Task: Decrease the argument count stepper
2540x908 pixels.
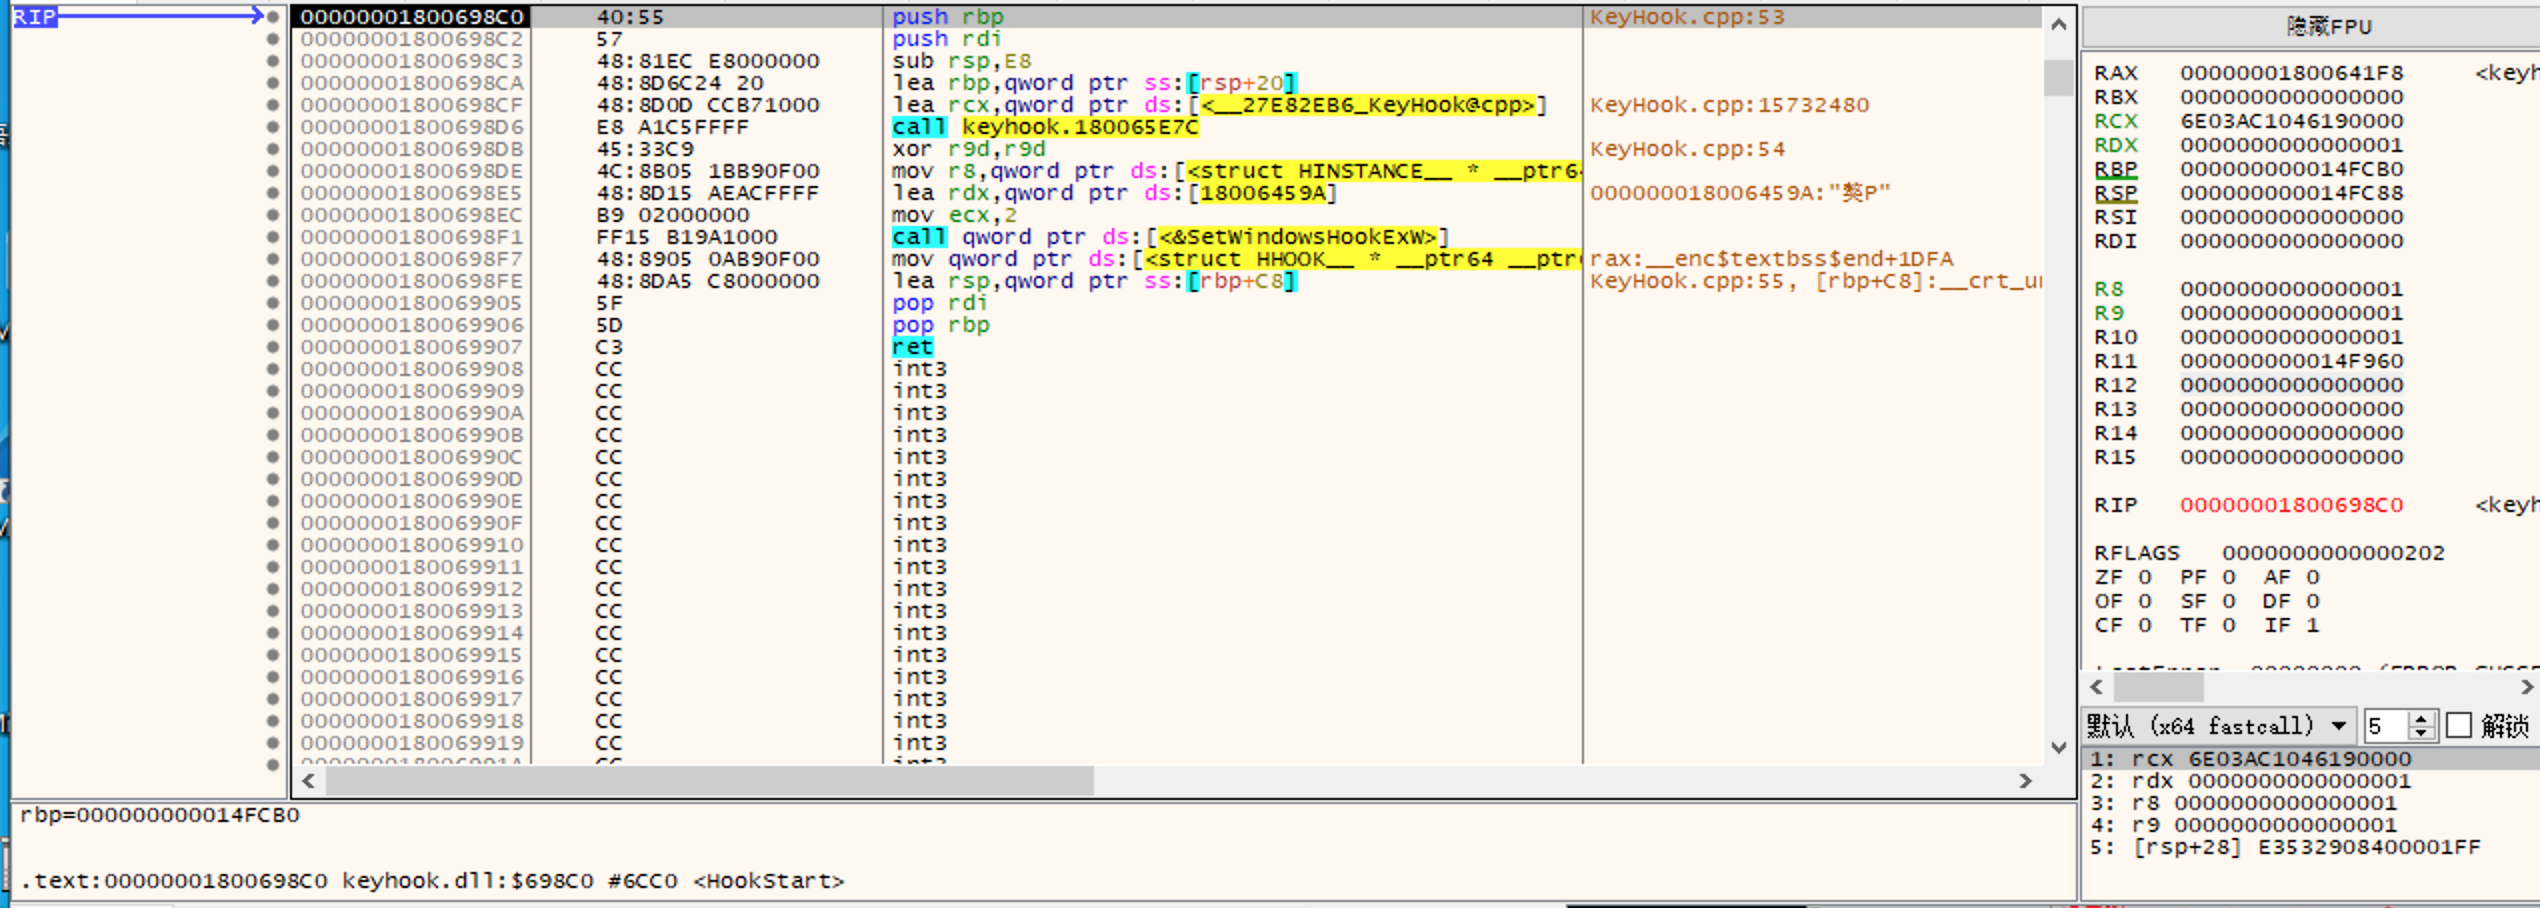Action: tap(2421, 733)
